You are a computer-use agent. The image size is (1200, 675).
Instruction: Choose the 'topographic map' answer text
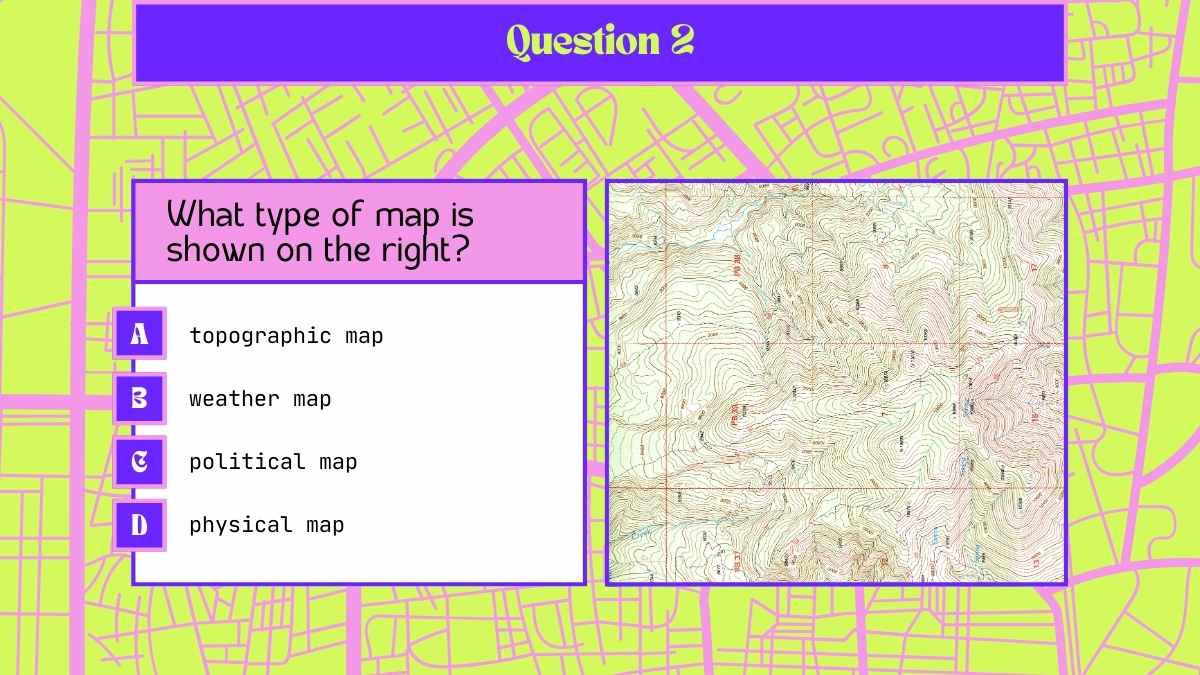(286, 336)
